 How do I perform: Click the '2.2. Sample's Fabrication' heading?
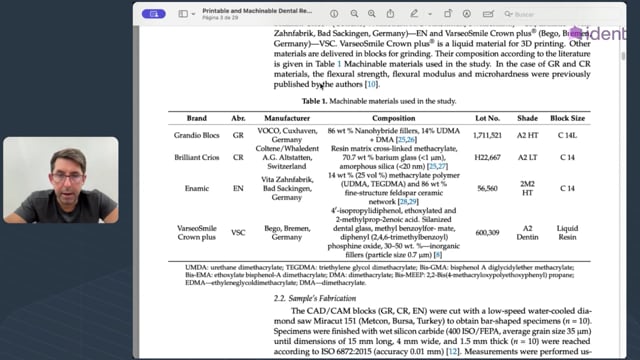click(315, 298)
